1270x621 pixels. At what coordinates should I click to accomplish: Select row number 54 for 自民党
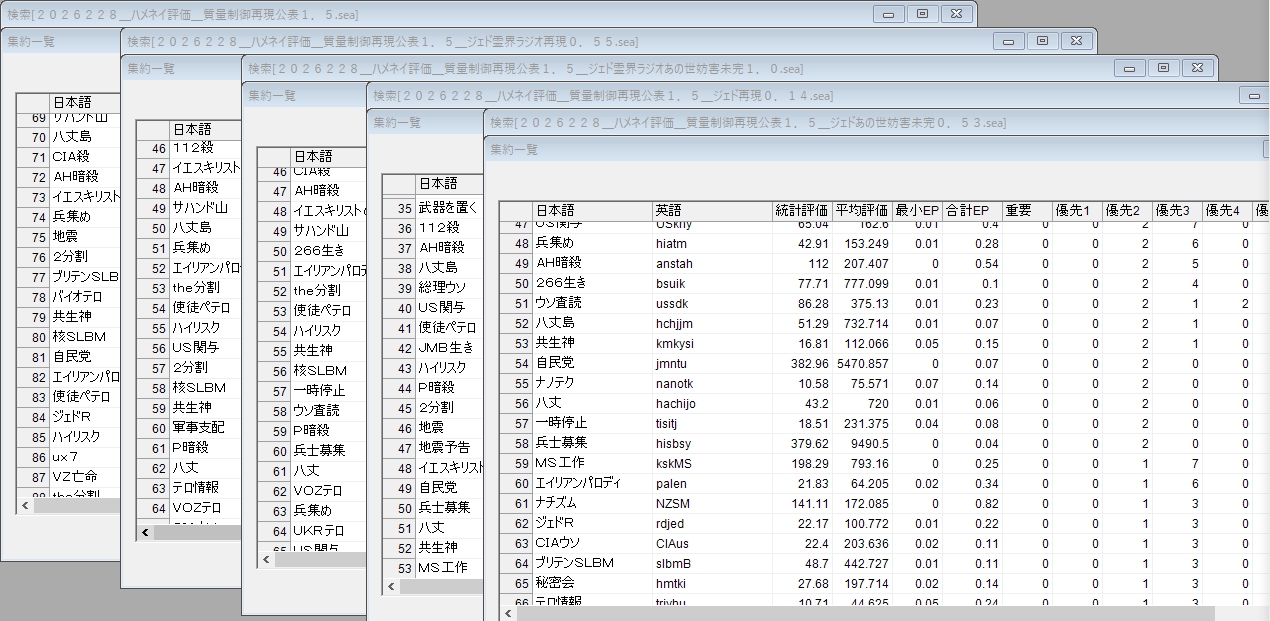point(518,363)
